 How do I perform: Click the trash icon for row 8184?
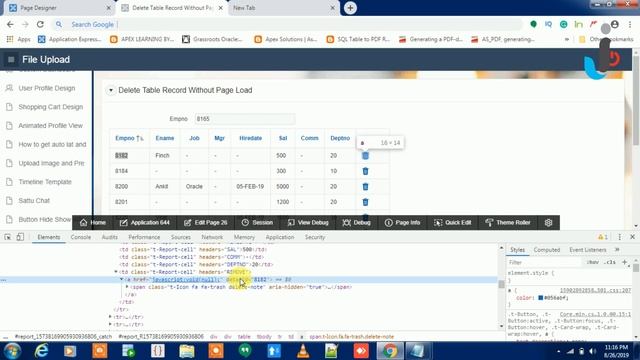tap(365, 171)
